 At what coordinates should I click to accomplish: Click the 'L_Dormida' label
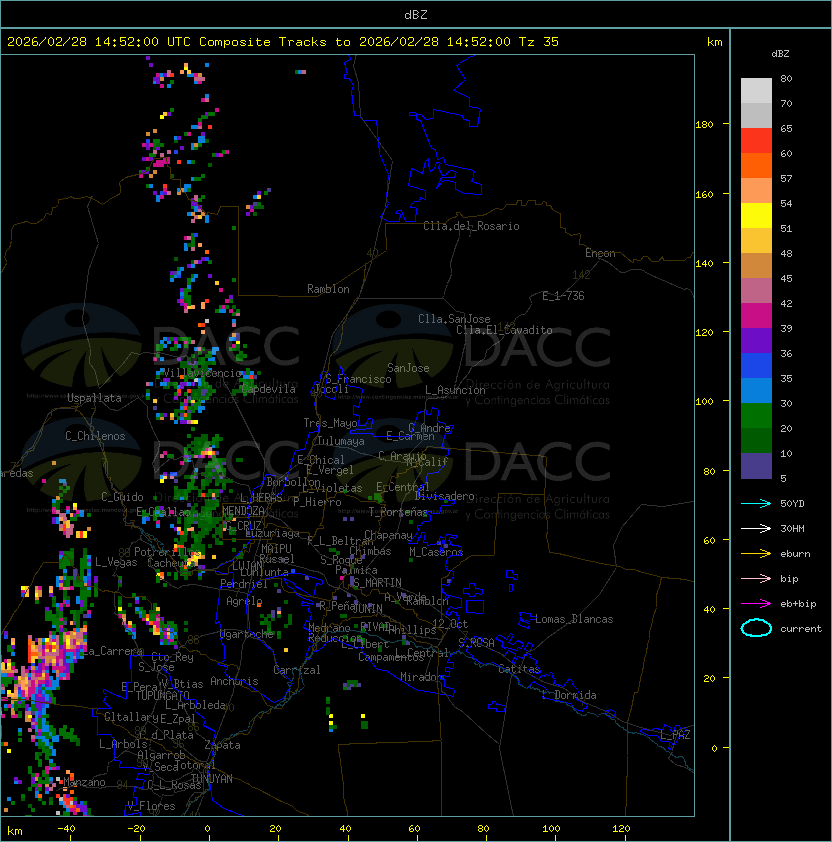[x=569, y=695]
